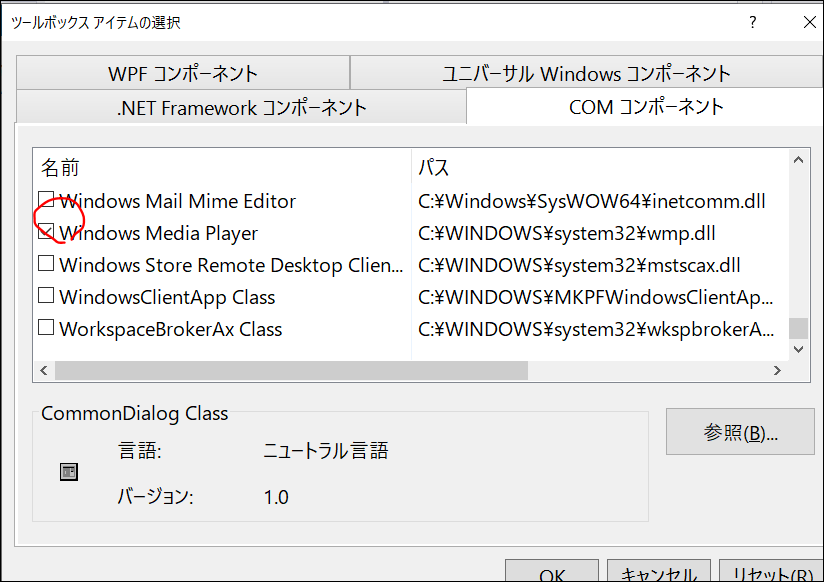The width and height of the screenshot is (824, 582).
Task: Select the WindowsClientApp Class row name
Action: pyautogui.click(x=167, y=297)
